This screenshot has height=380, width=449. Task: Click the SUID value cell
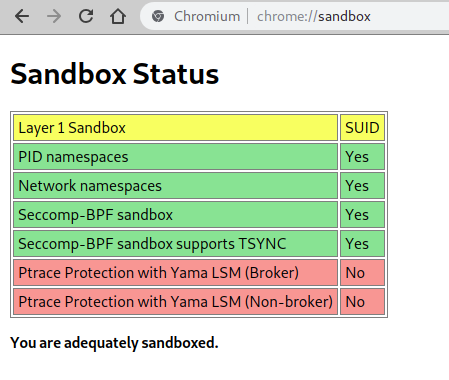362,128
